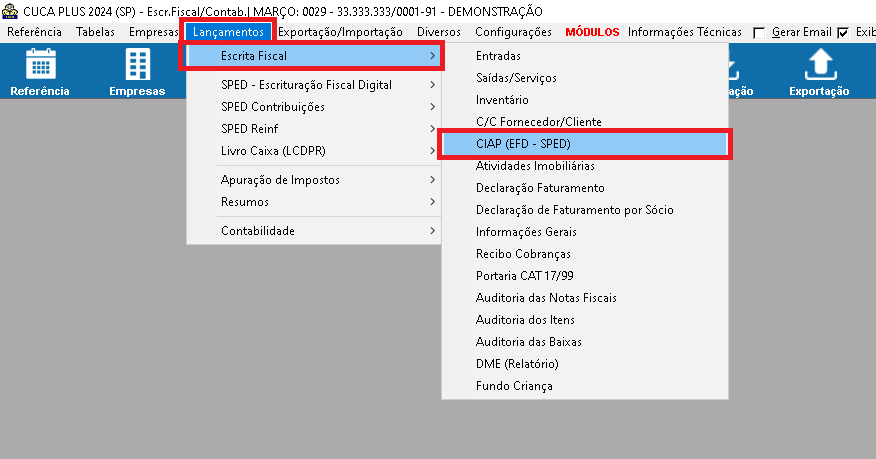The width and height of the screenshot is (876, 459).
Task: Select SPED - Escrituração Fiscal Digital entry
Action: coord(313,85)
